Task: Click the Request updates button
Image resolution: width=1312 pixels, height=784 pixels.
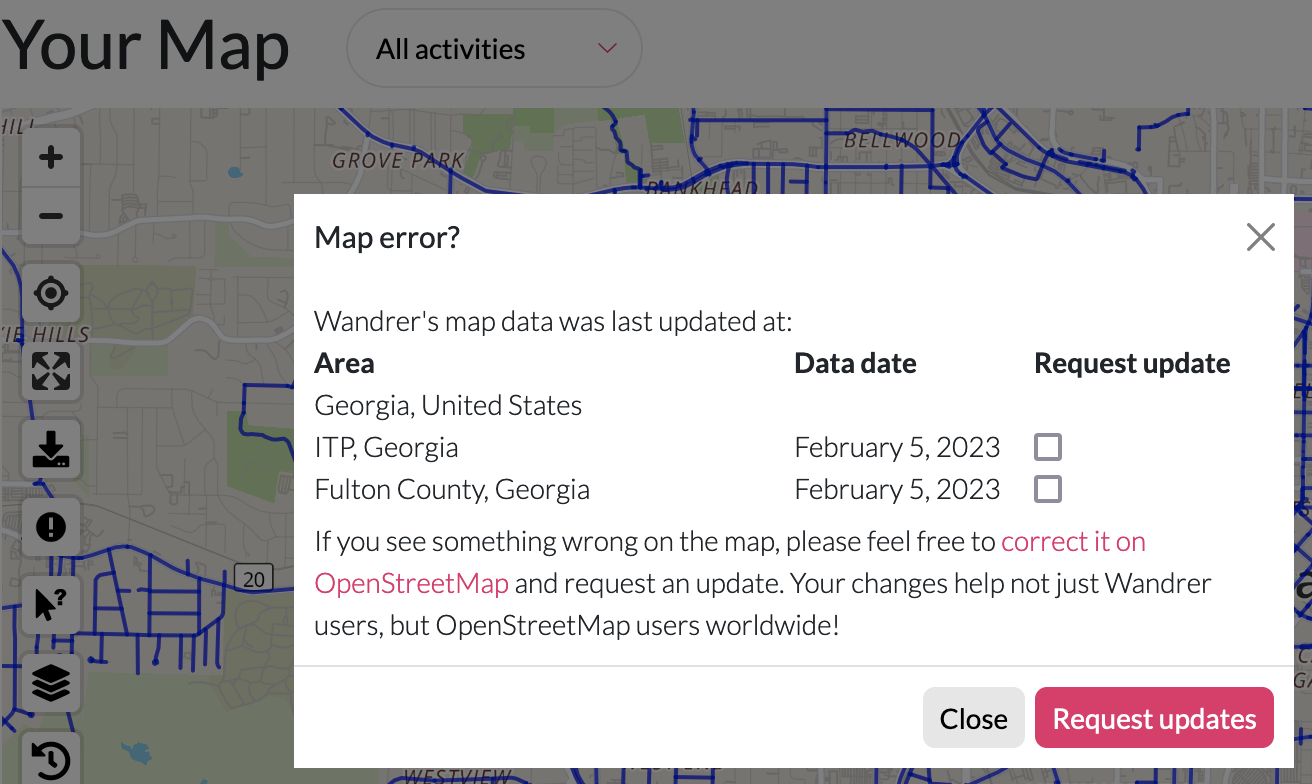Action: [x=1154, y=718]
